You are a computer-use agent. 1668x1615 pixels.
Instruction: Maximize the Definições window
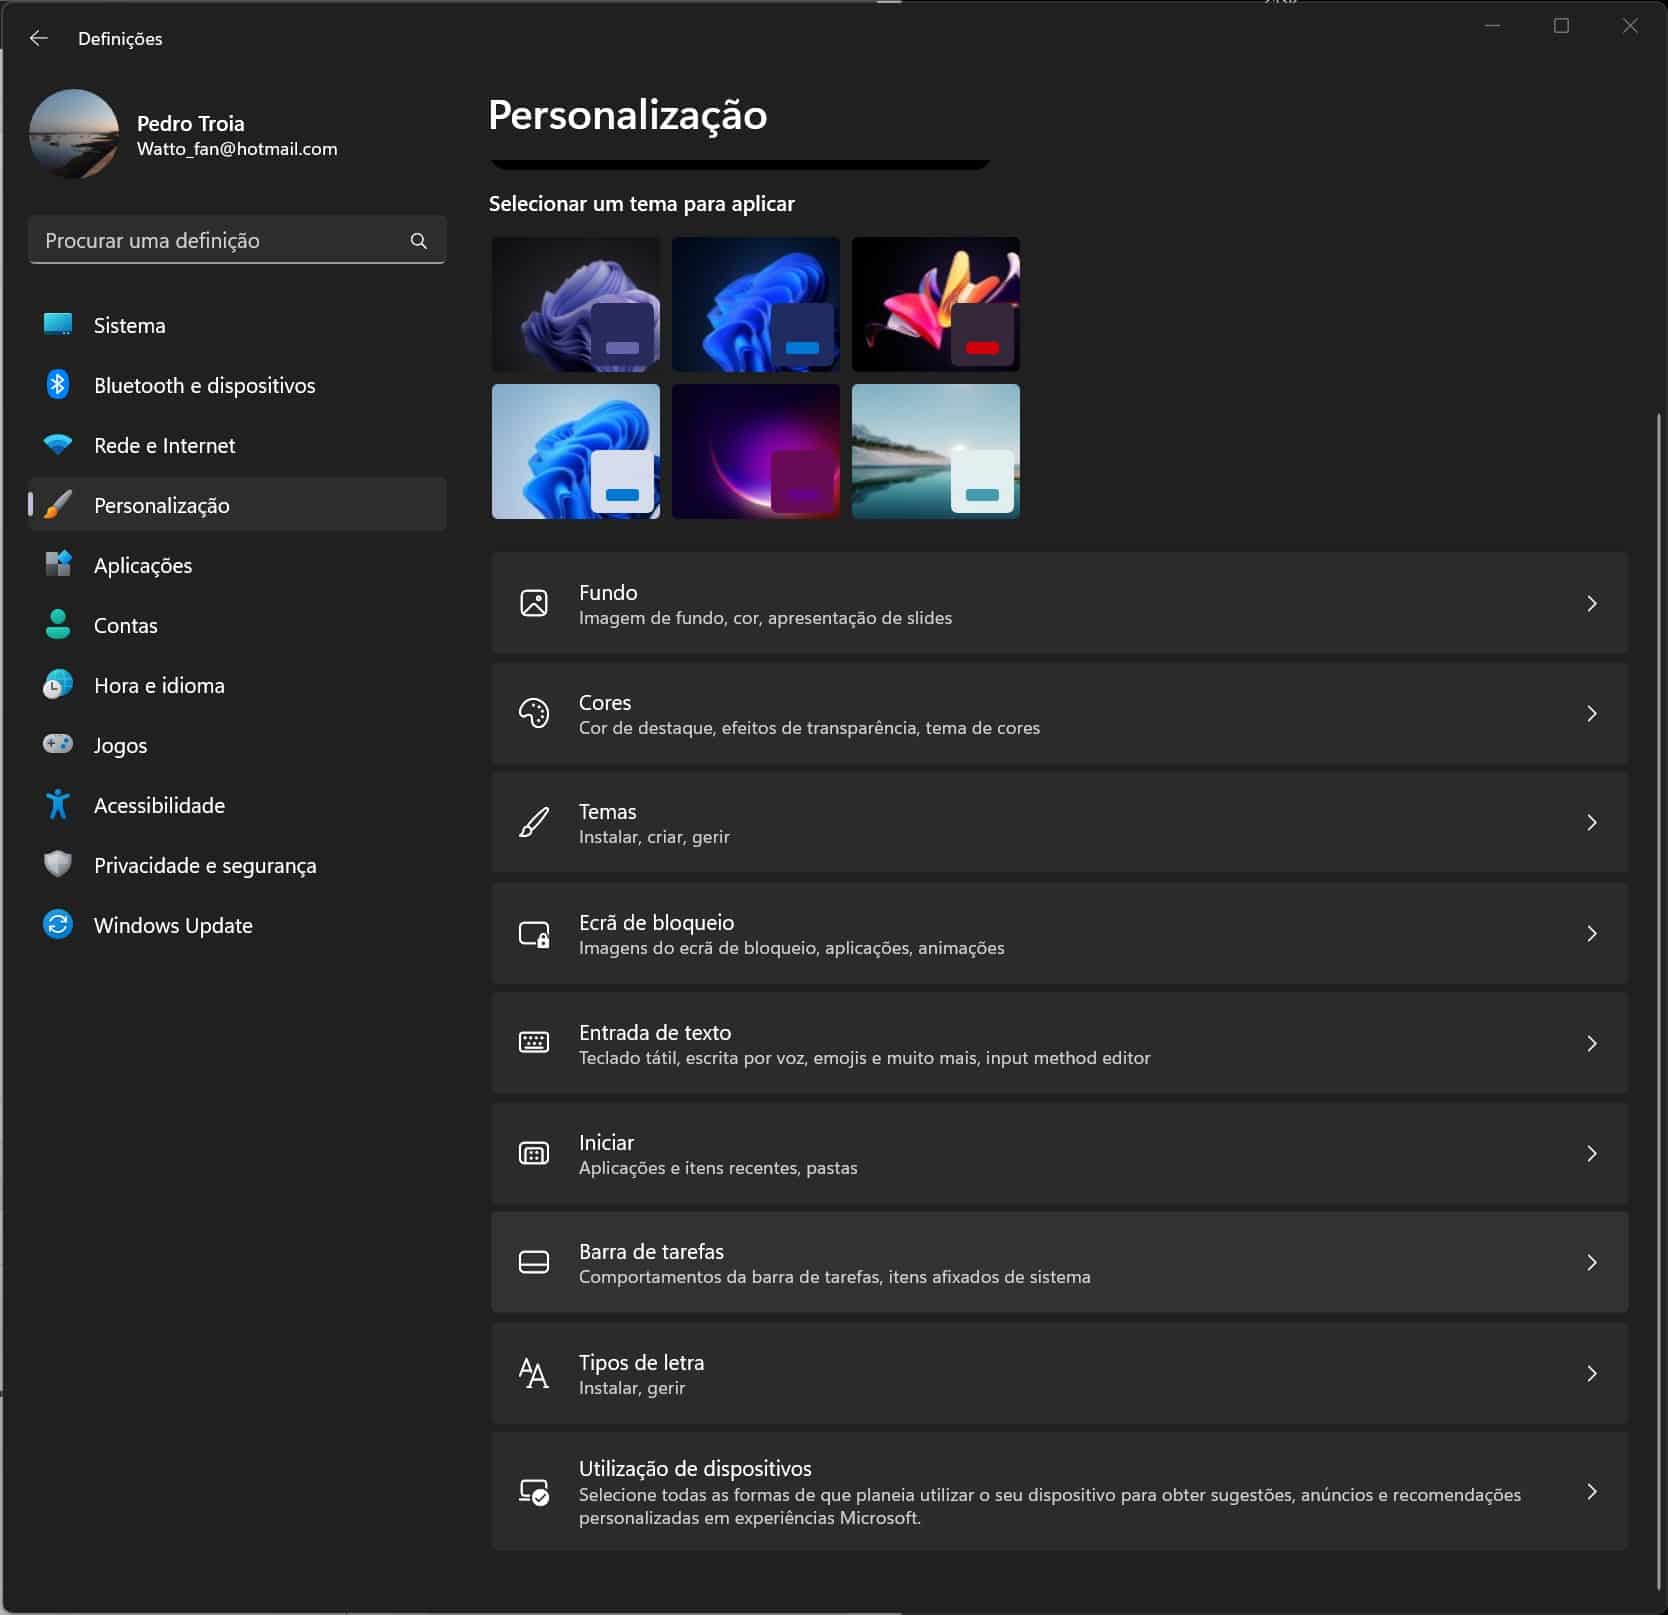click(x=1561, y=26)
